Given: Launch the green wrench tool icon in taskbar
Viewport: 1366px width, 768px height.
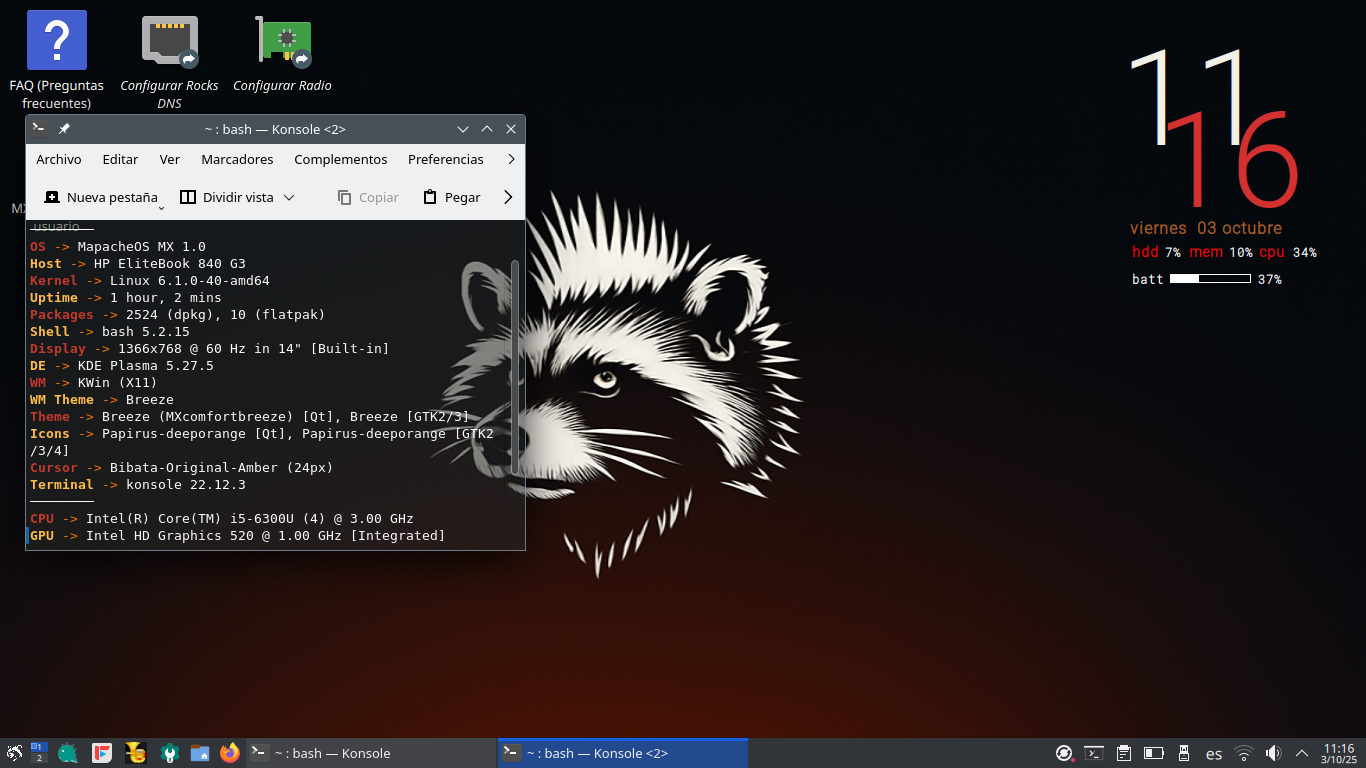Looking at the screenshot, I should [x=170, y=753].
